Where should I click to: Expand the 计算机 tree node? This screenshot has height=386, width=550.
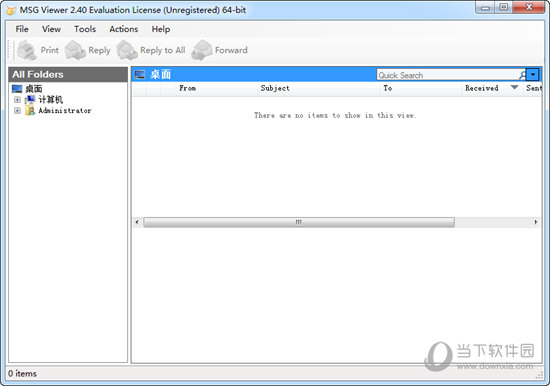pyautogui.click(x=17, y=100)
